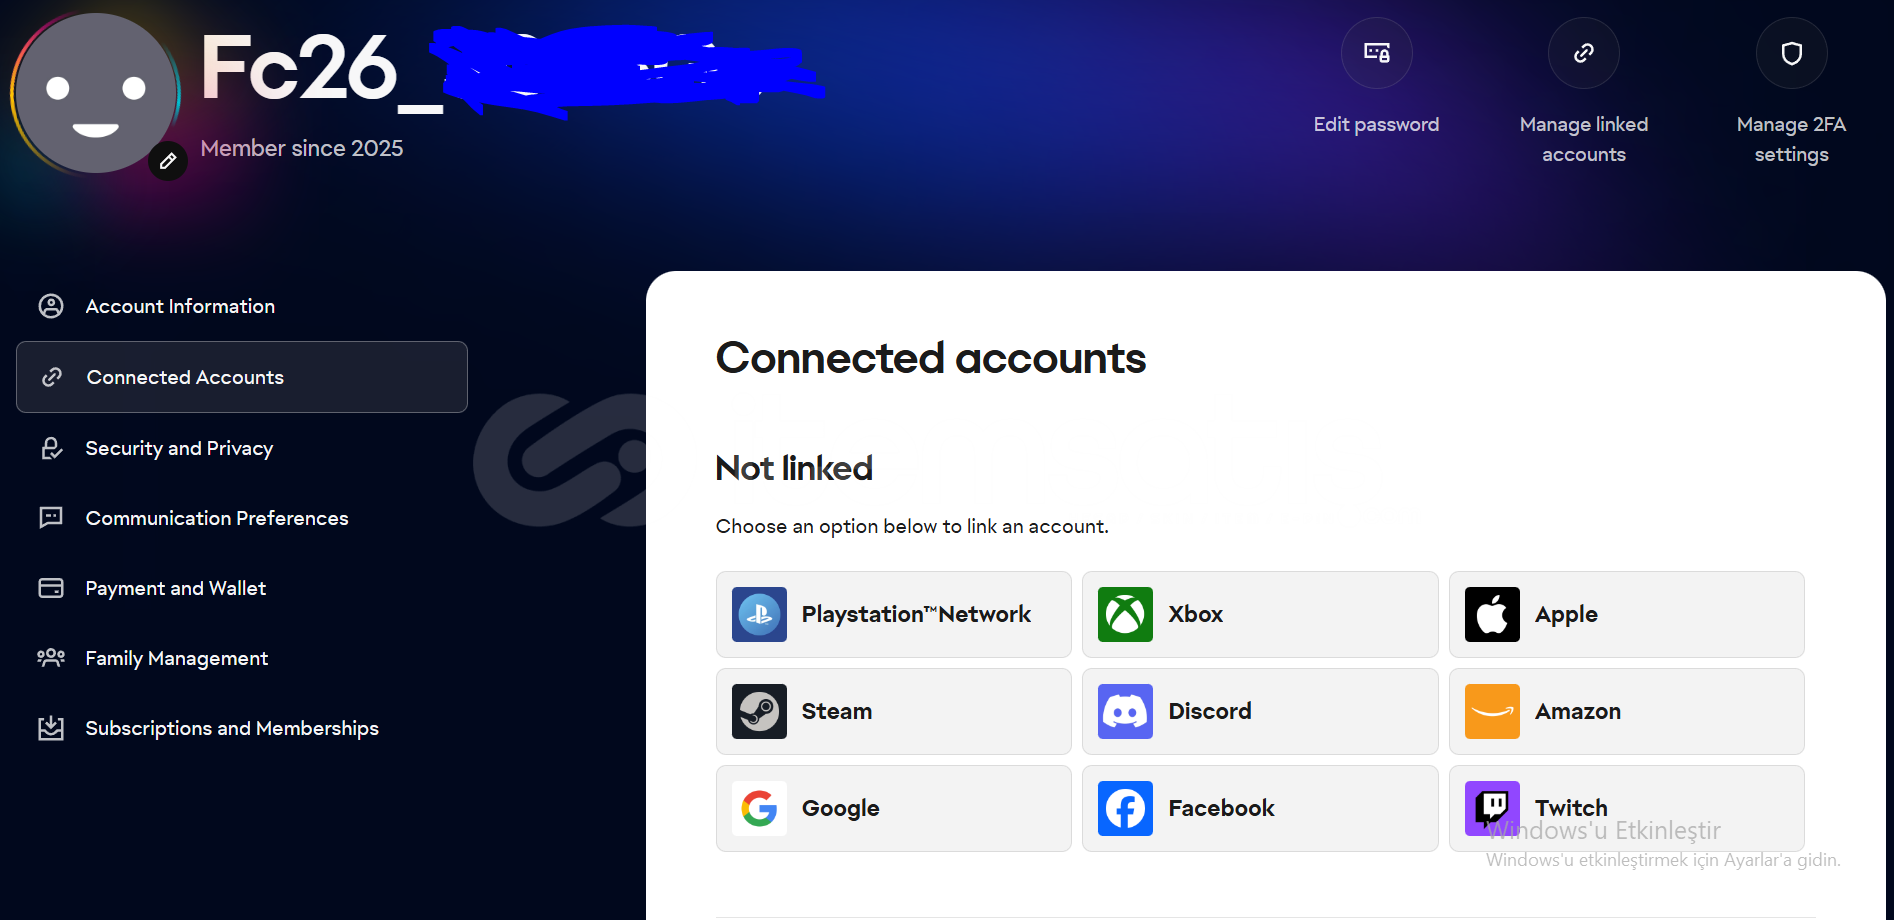Navigate to Payment and Wallet

point(176,588)
